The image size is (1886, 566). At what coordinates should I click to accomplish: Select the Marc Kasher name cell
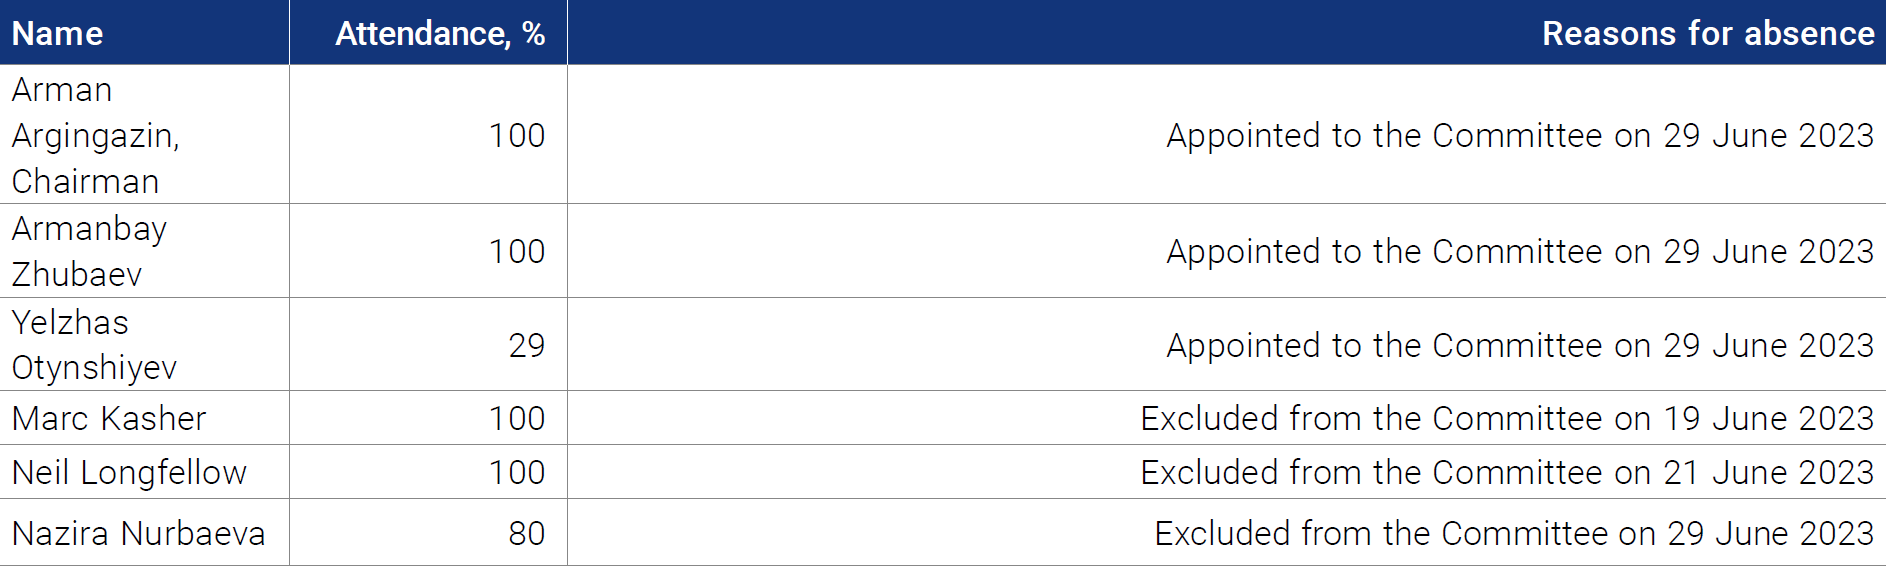[144, 418]
